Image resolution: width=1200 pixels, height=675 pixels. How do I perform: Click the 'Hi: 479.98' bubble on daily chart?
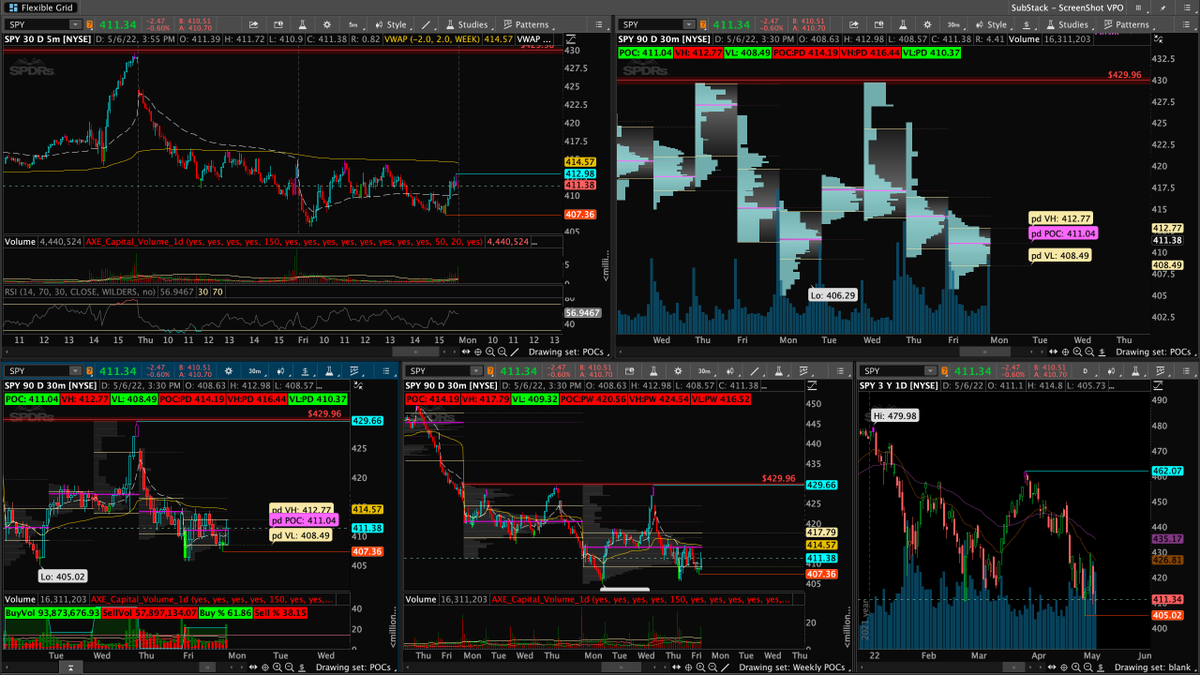894,415
